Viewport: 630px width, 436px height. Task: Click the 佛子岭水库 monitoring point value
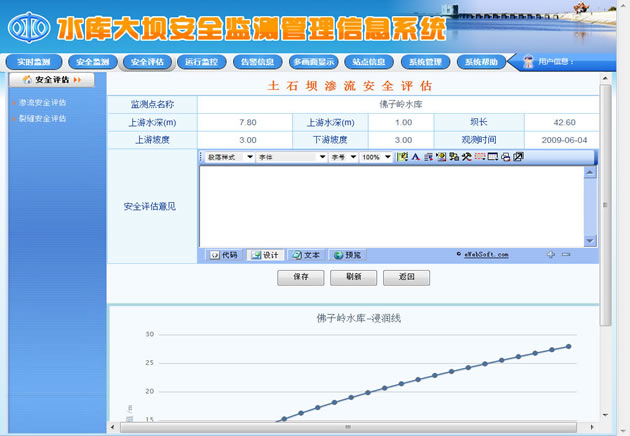(401, 104)
